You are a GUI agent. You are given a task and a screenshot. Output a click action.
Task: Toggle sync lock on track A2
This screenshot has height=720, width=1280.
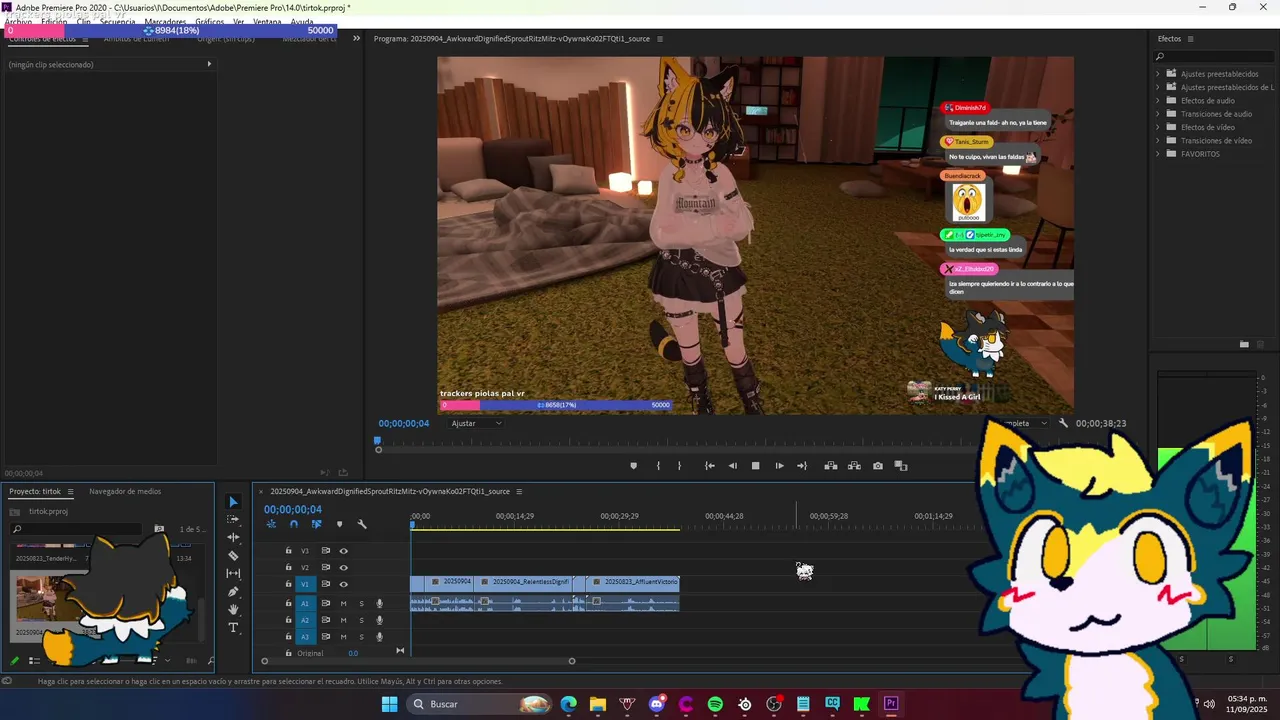click(x=325, y=620)
